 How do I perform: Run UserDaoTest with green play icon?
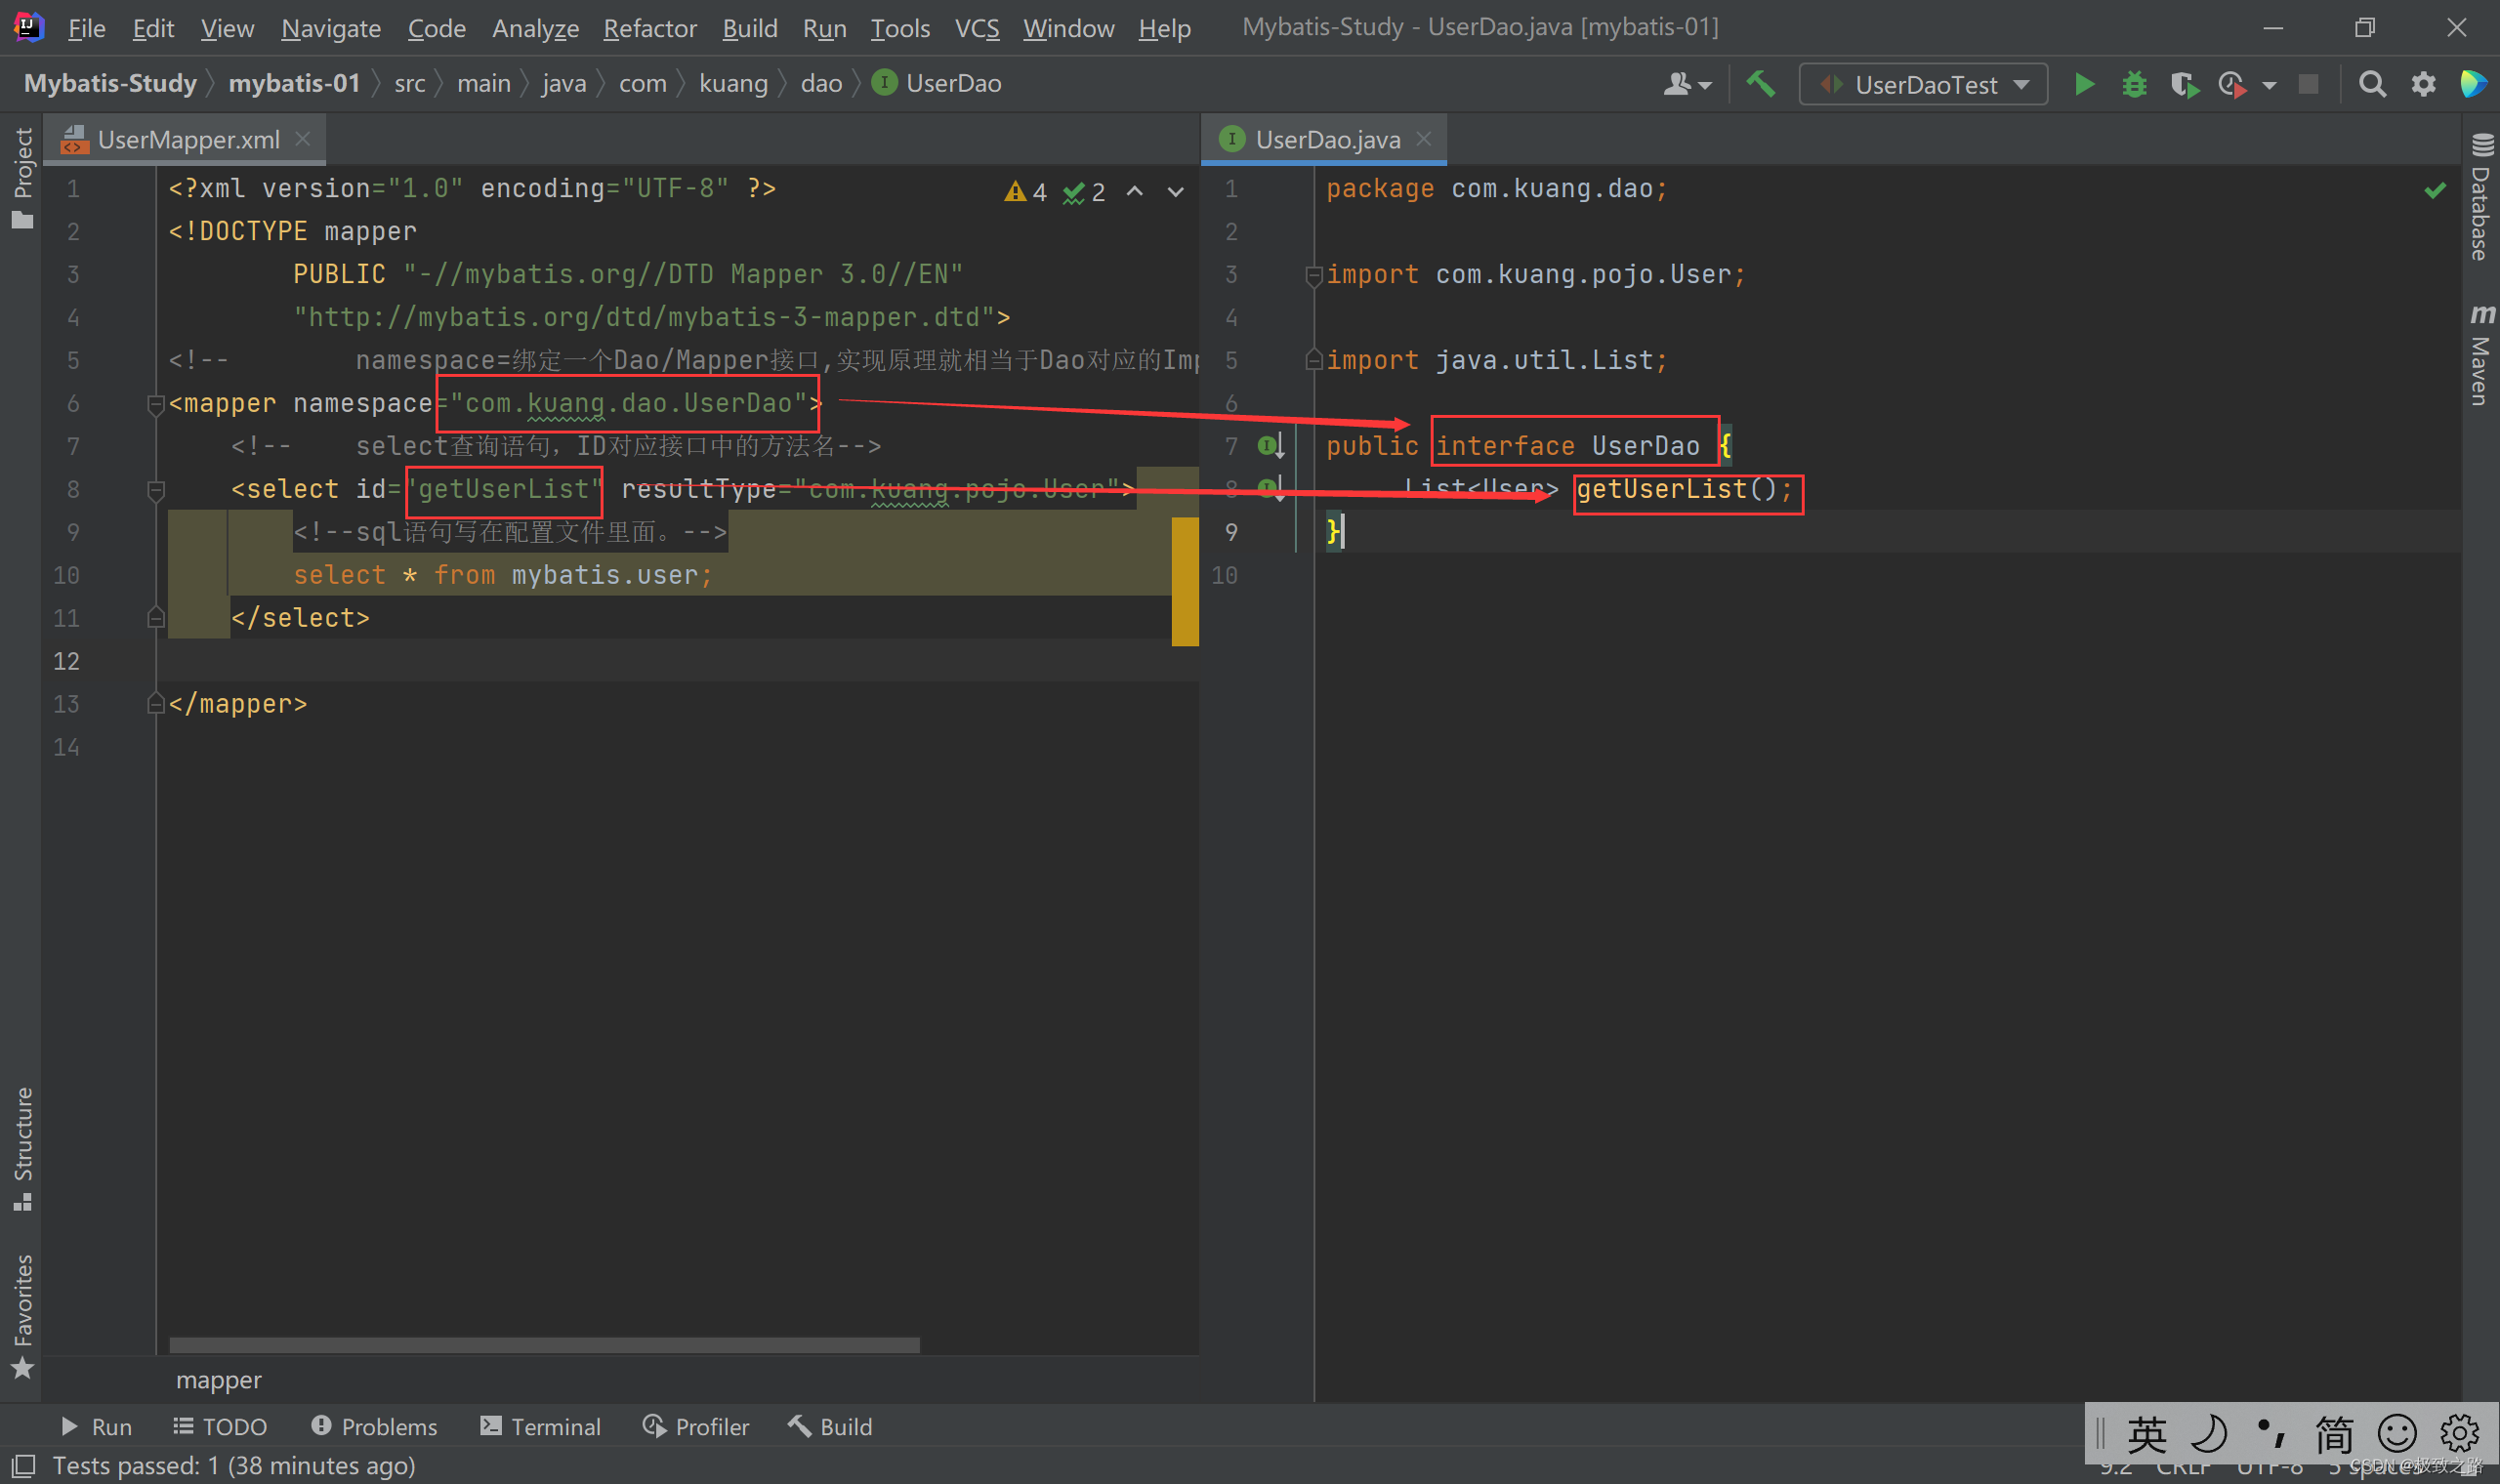click(x=2084, y=84)
